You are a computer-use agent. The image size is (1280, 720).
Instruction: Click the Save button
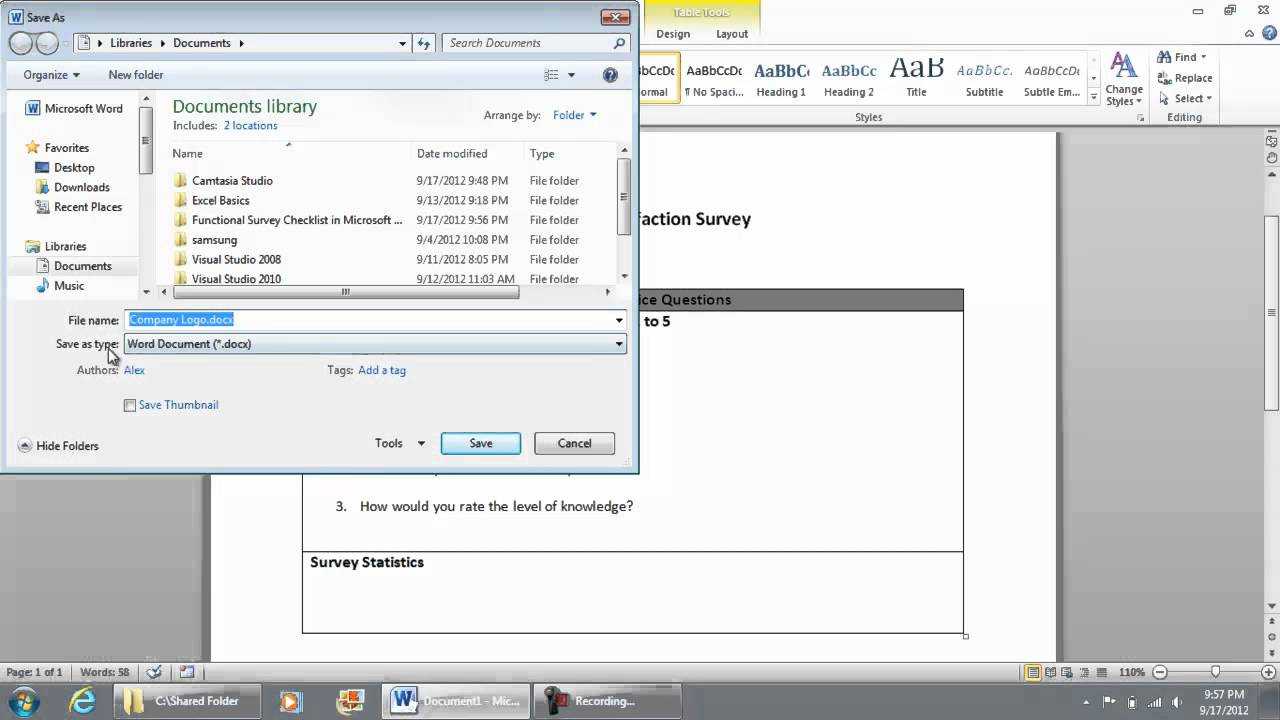(480, 443)
